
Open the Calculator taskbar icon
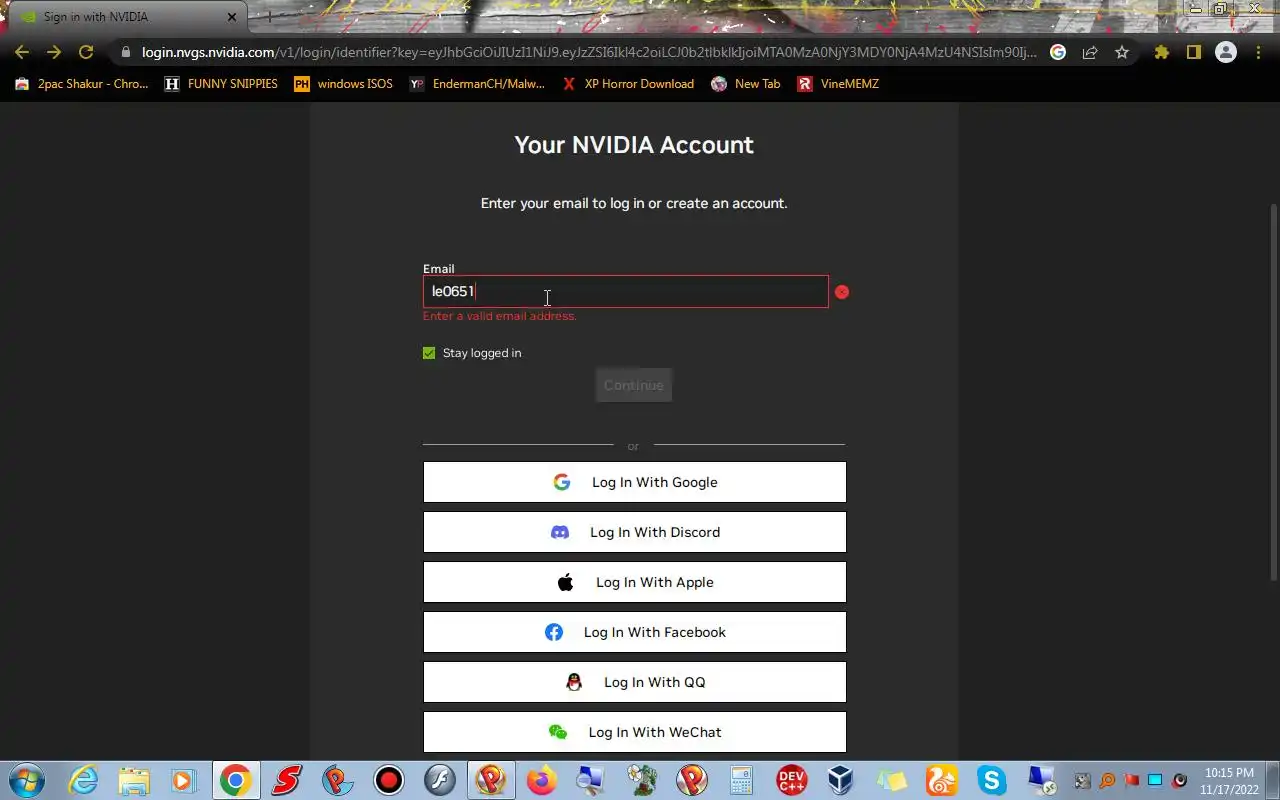[741, 780]
